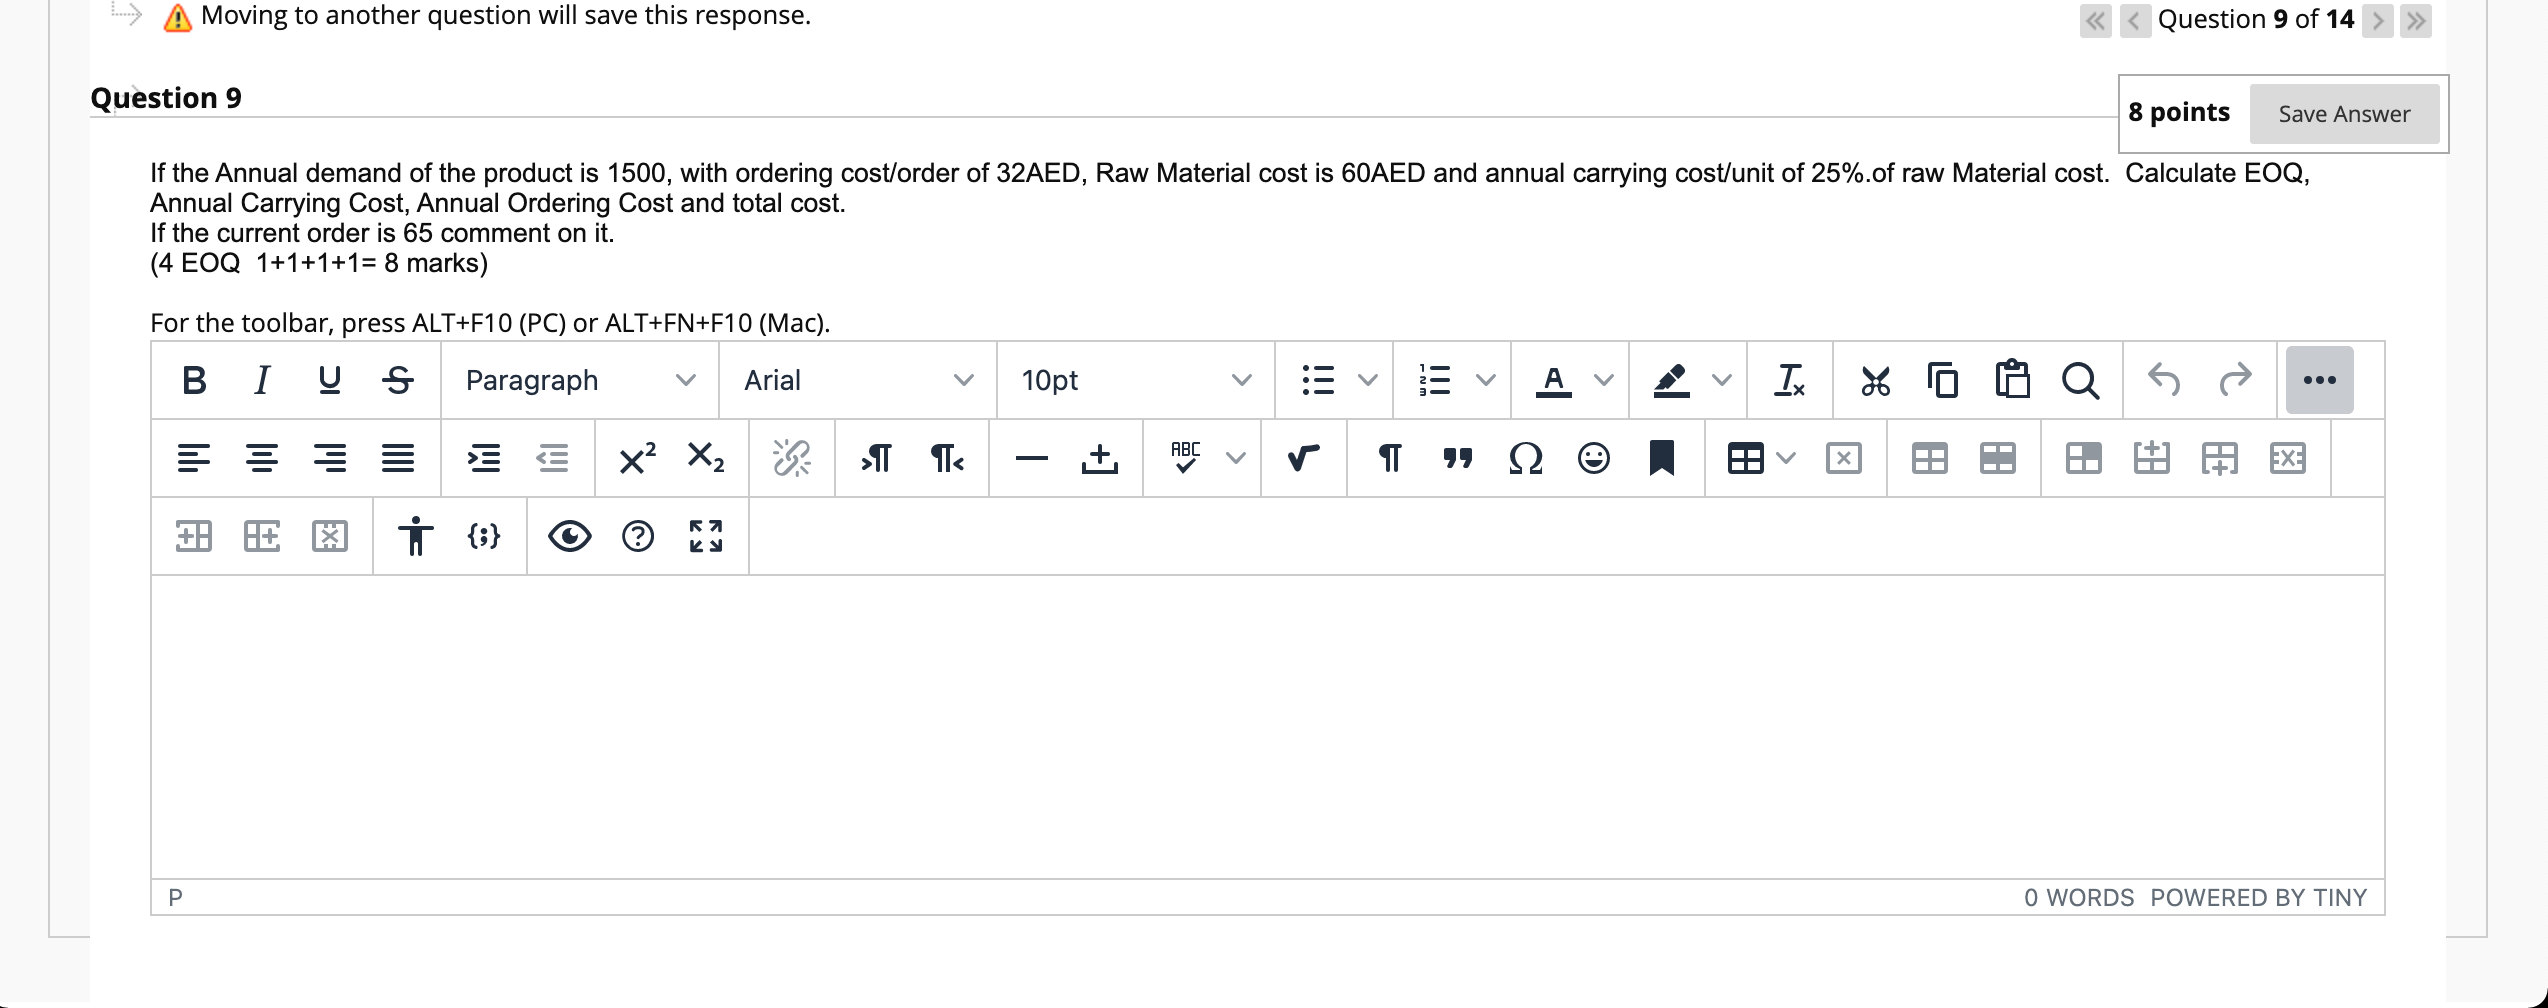Click the remove link icon

point(792,458)
